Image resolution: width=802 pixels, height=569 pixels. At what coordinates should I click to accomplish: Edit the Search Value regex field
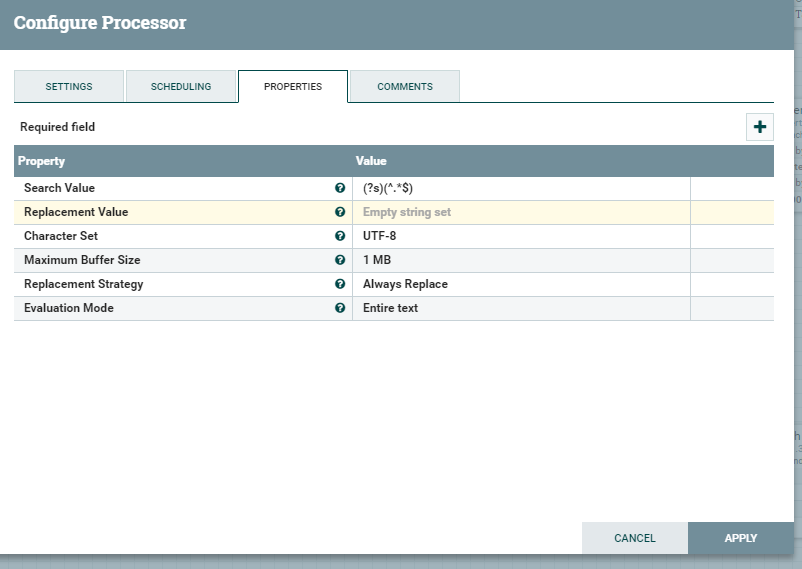coord(520,188)
